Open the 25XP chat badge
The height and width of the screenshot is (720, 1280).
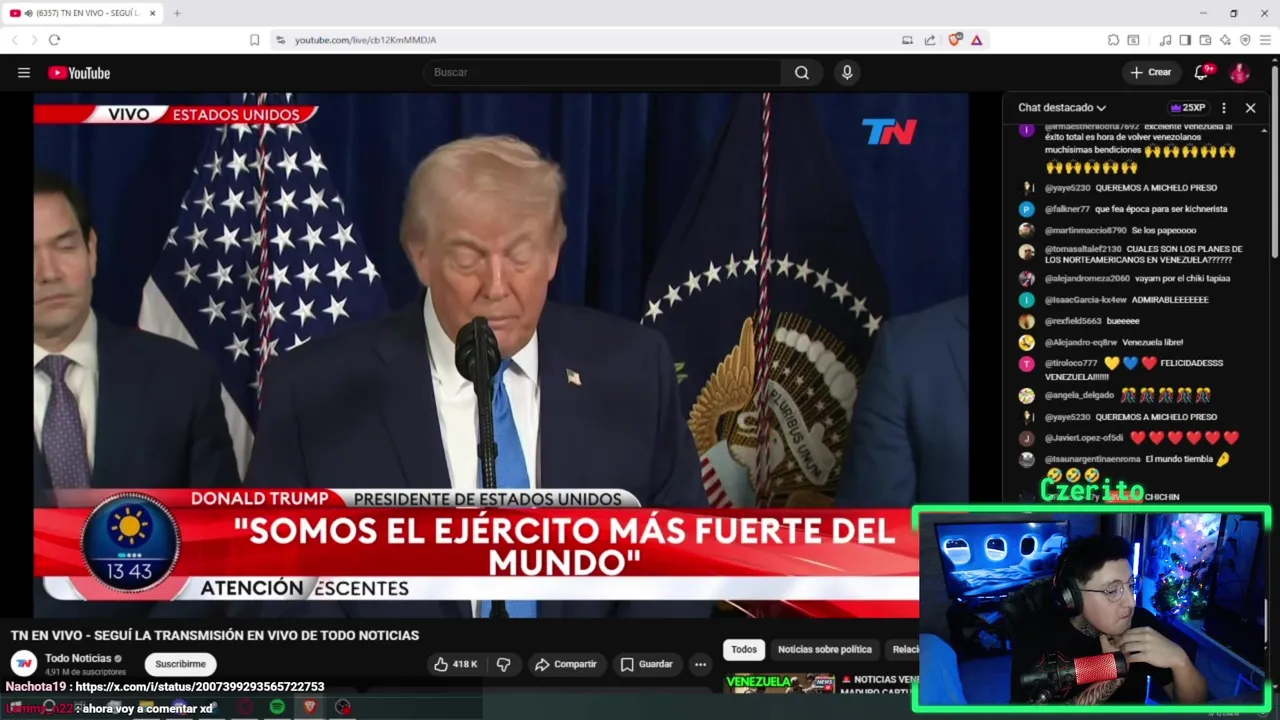pyautogui.click(x=1188, y=108)
